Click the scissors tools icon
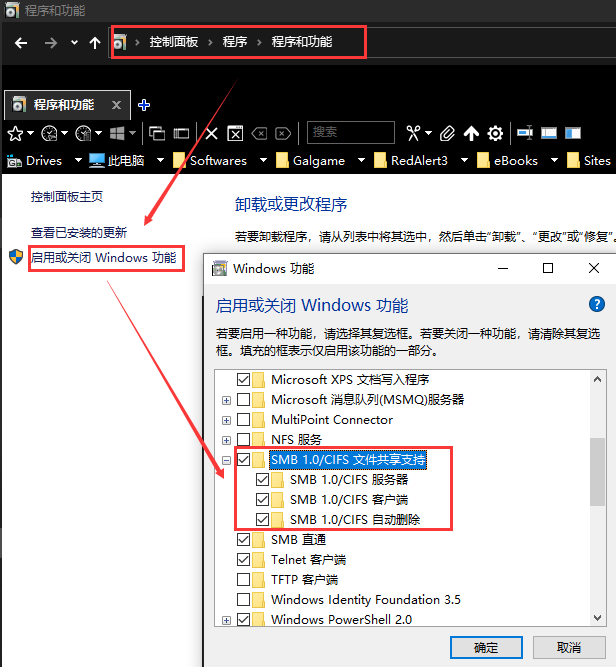Viewport: 616px width, 667px height. [x=414, y=134]
